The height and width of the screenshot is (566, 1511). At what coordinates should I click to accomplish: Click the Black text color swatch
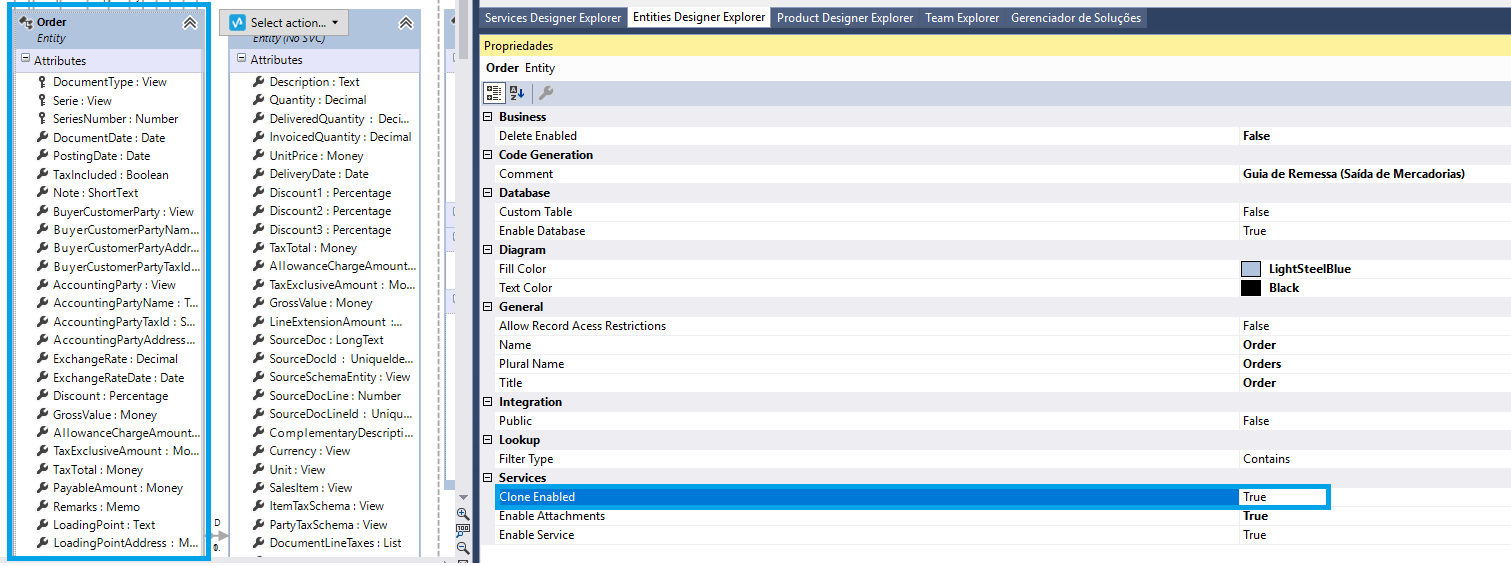pos(1250,288)
